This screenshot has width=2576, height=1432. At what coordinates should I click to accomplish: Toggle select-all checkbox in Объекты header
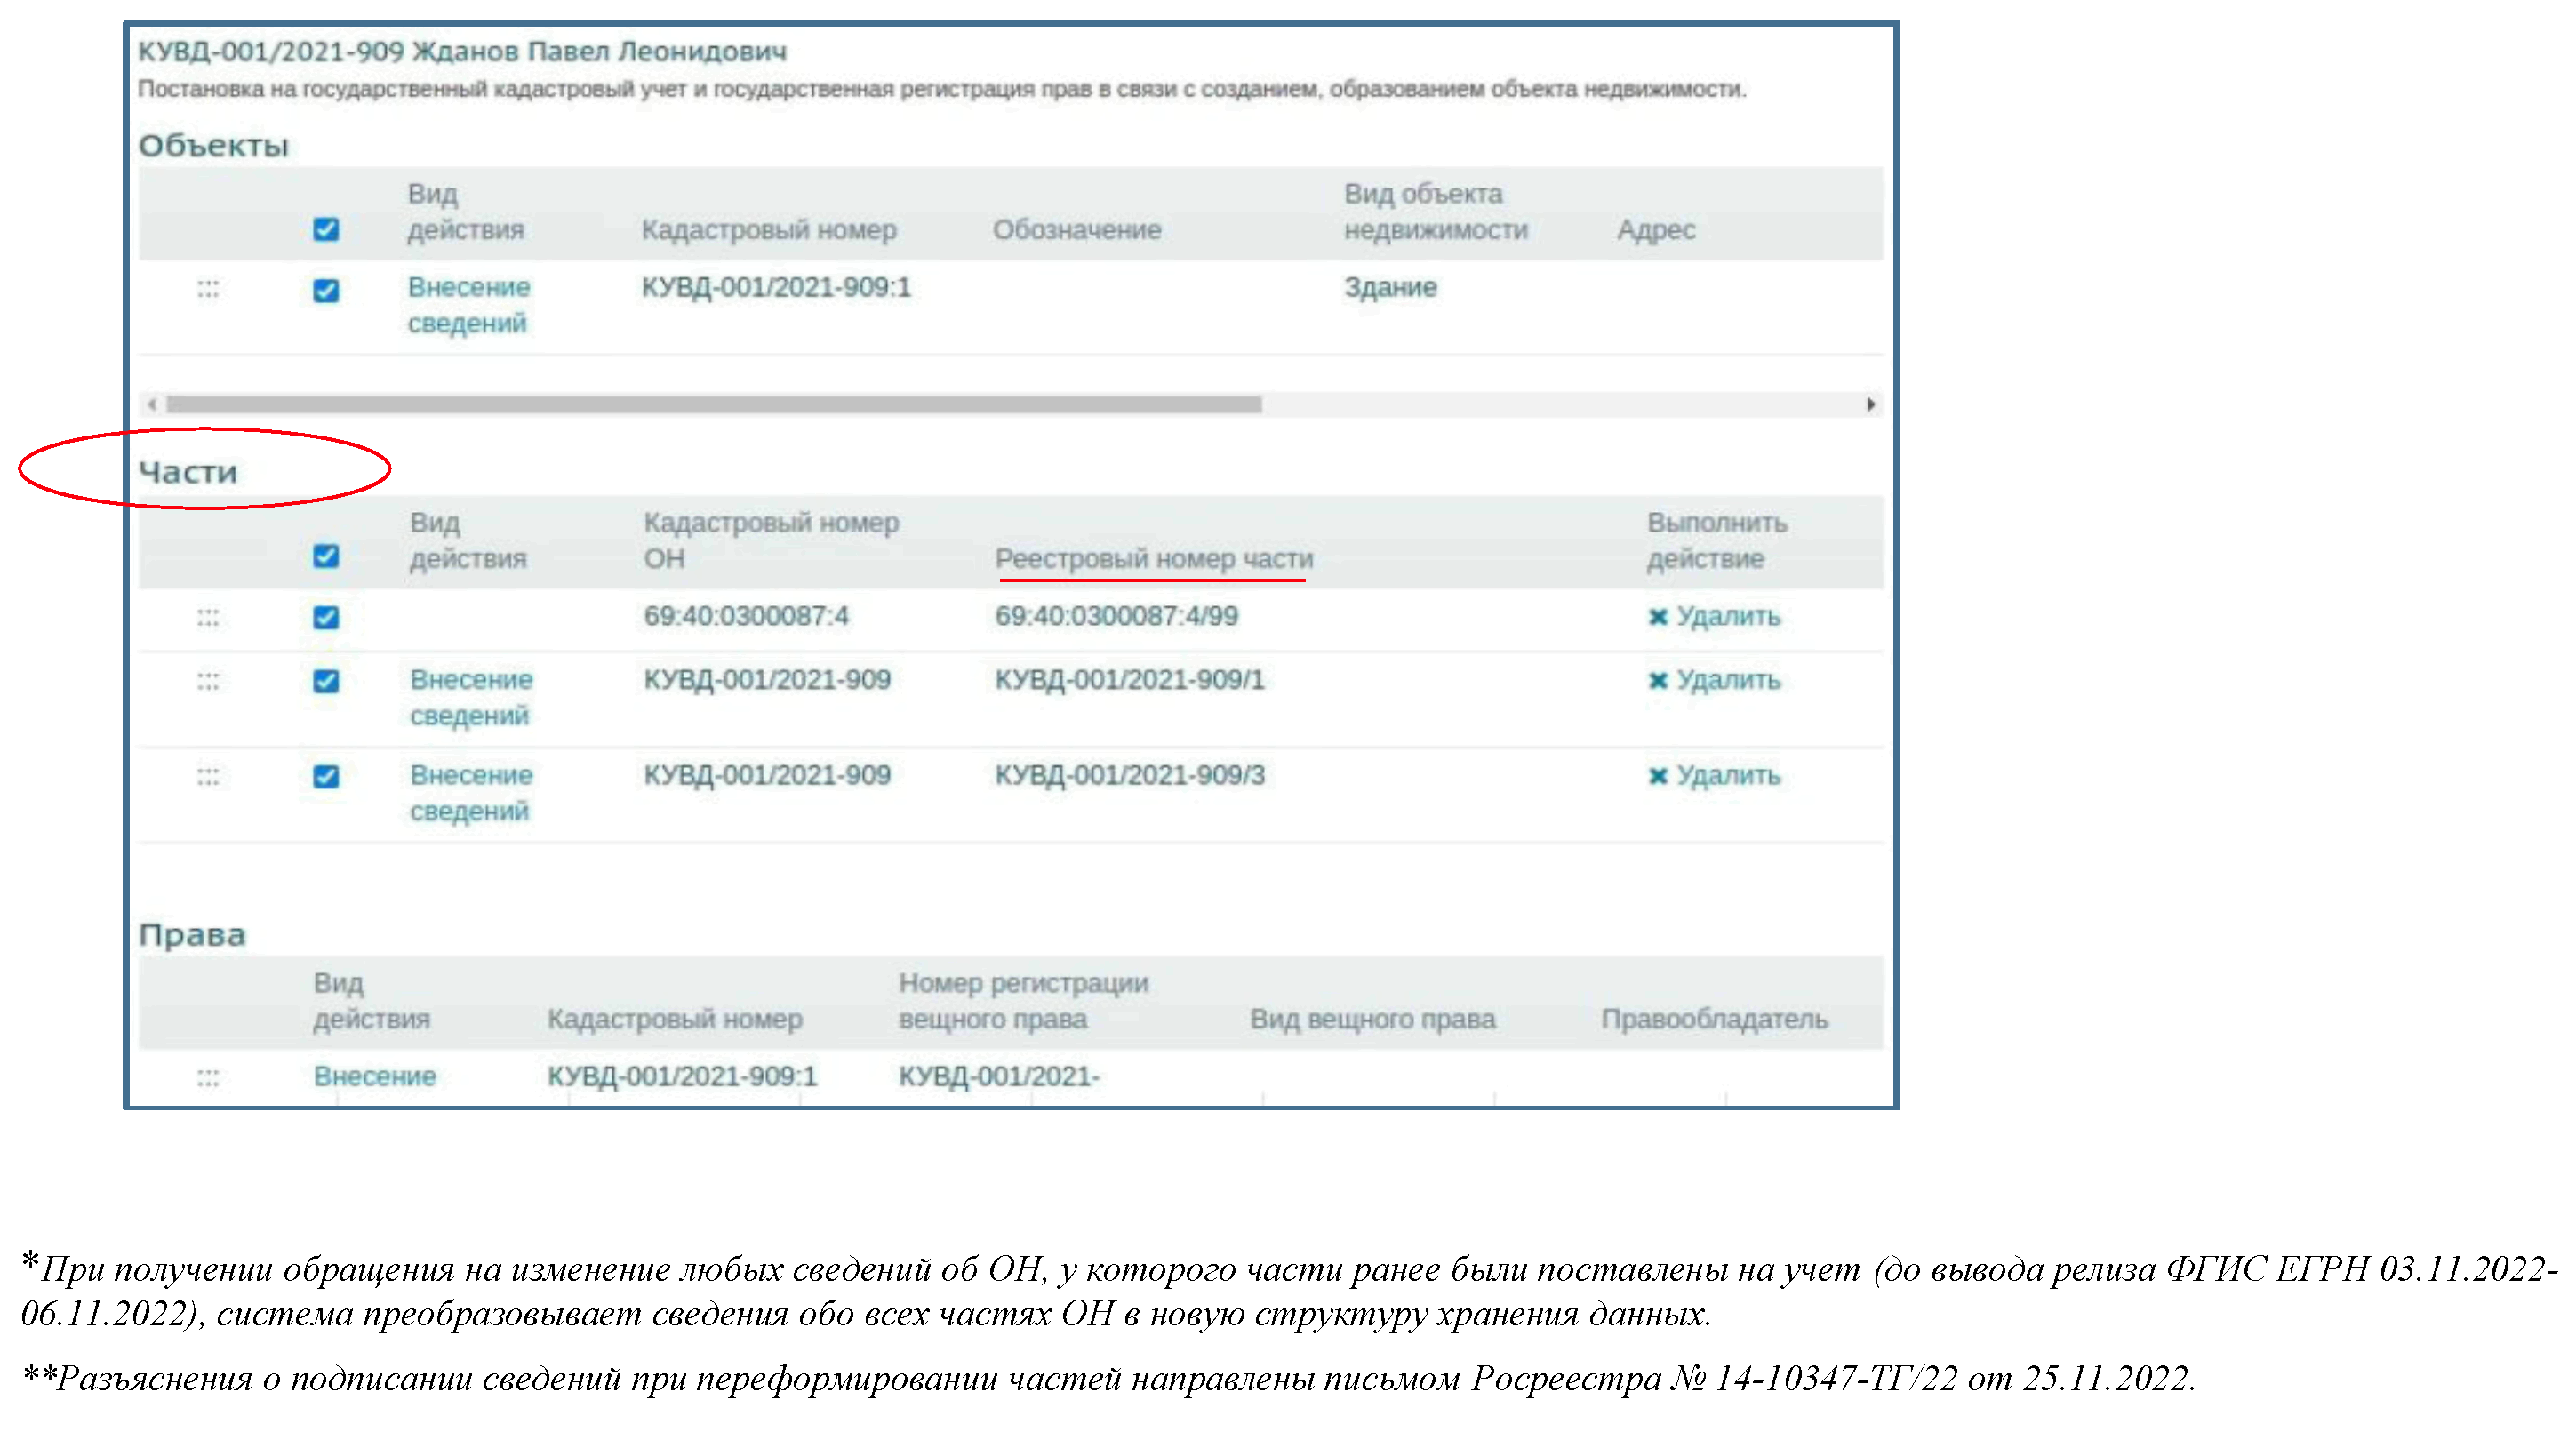(x=326, y=229)
